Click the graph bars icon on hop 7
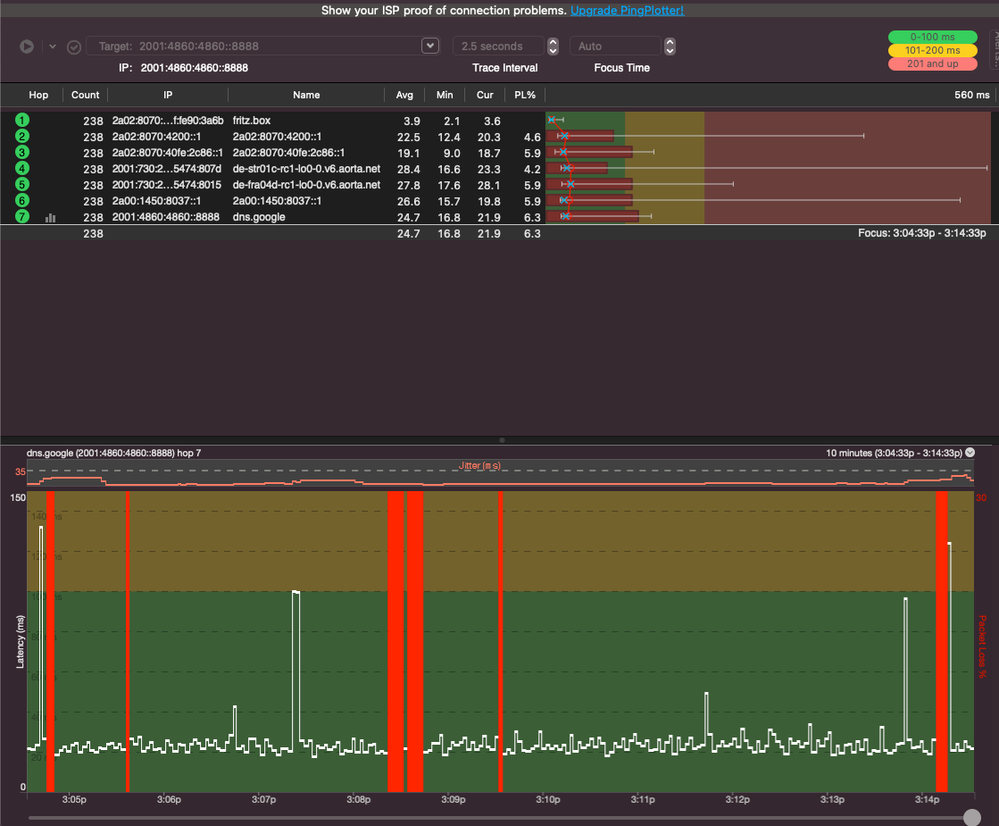Viewport: 999px width, 826px height. tap(50, 217)
